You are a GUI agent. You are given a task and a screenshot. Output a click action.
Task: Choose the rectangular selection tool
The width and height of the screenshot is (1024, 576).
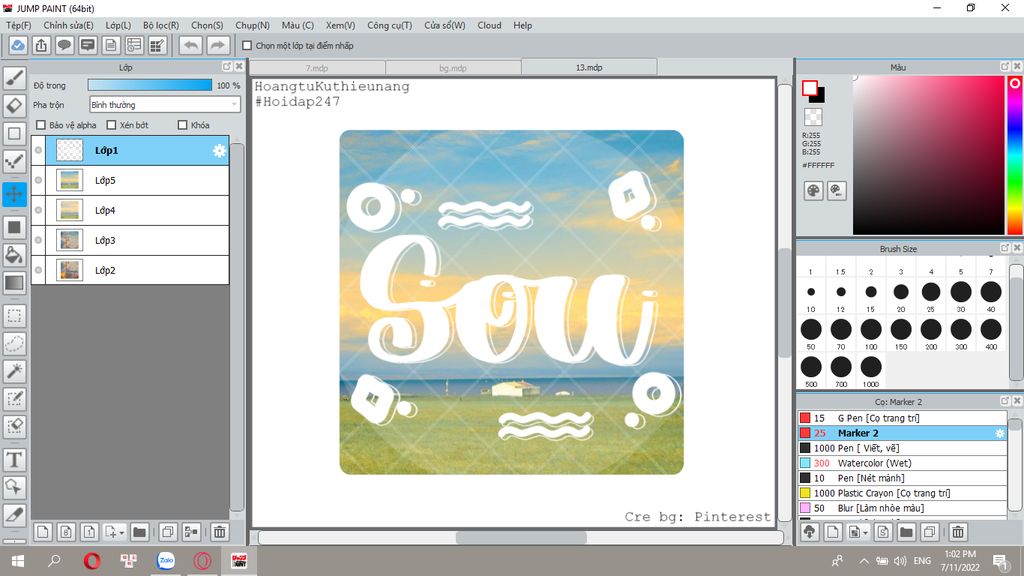(x=14, y=316)
